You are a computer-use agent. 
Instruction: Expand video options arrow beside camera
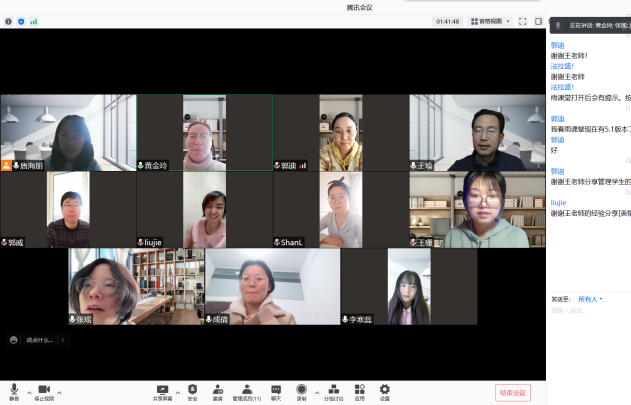[x=60, y=391]
